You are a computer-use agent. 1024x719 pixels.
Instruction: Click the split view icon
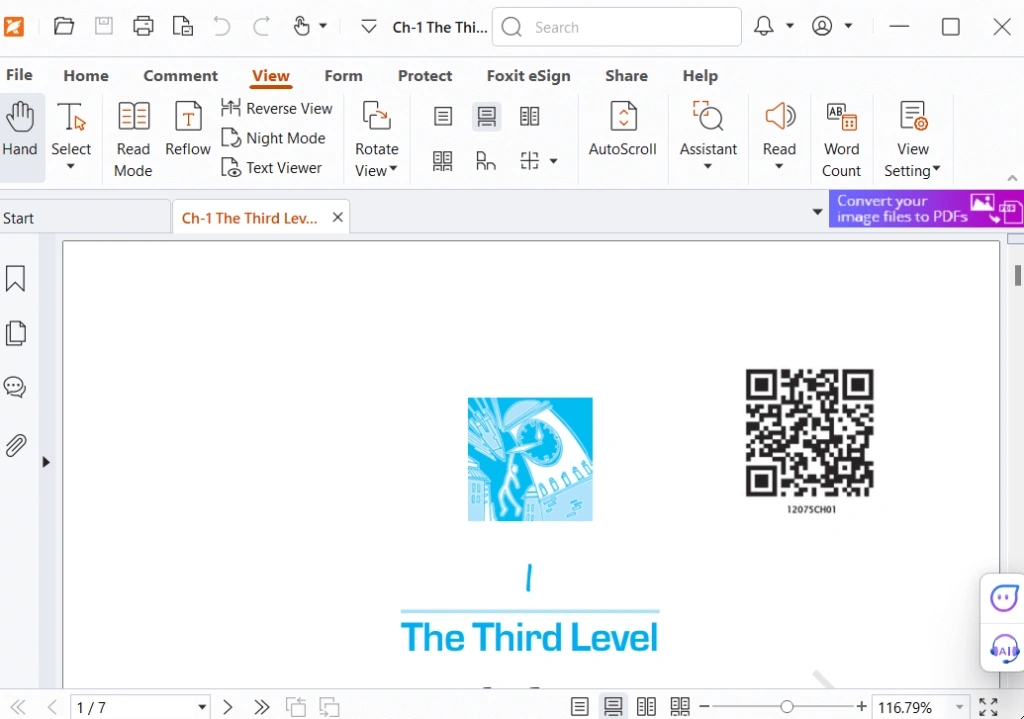tap(530, 161)
